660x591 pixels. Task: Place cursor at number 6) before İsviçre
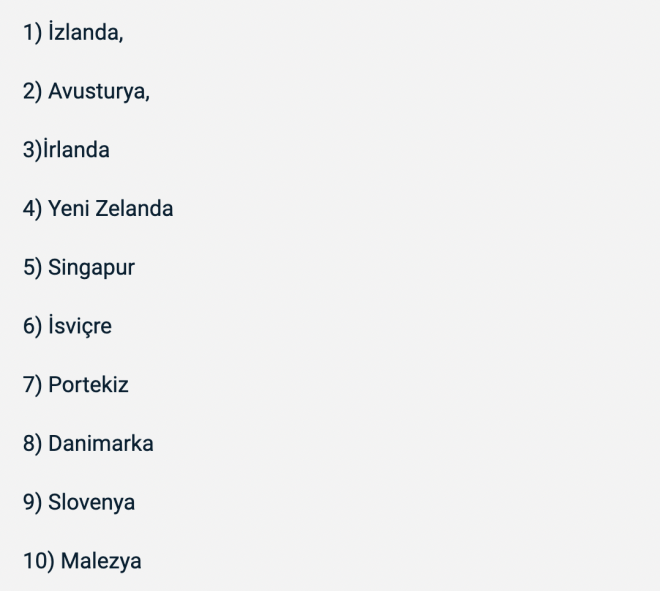coord(33,326)
